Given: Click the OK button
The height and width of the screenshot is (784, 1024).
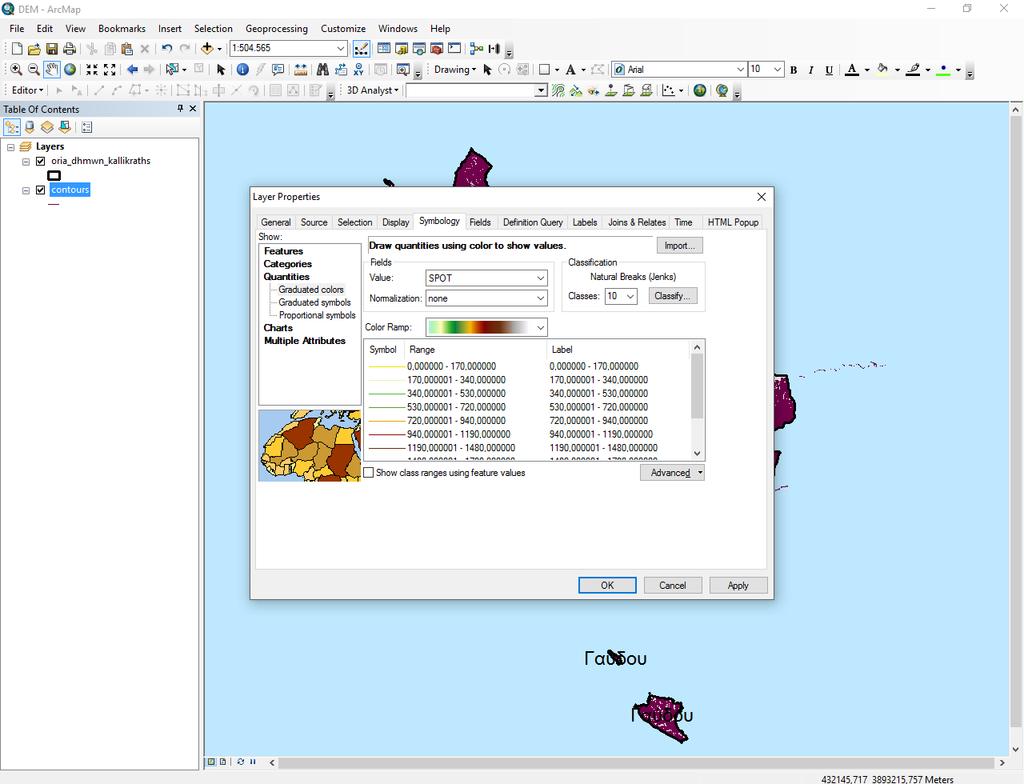Looking at the screenshot, I should click(607, 585).
